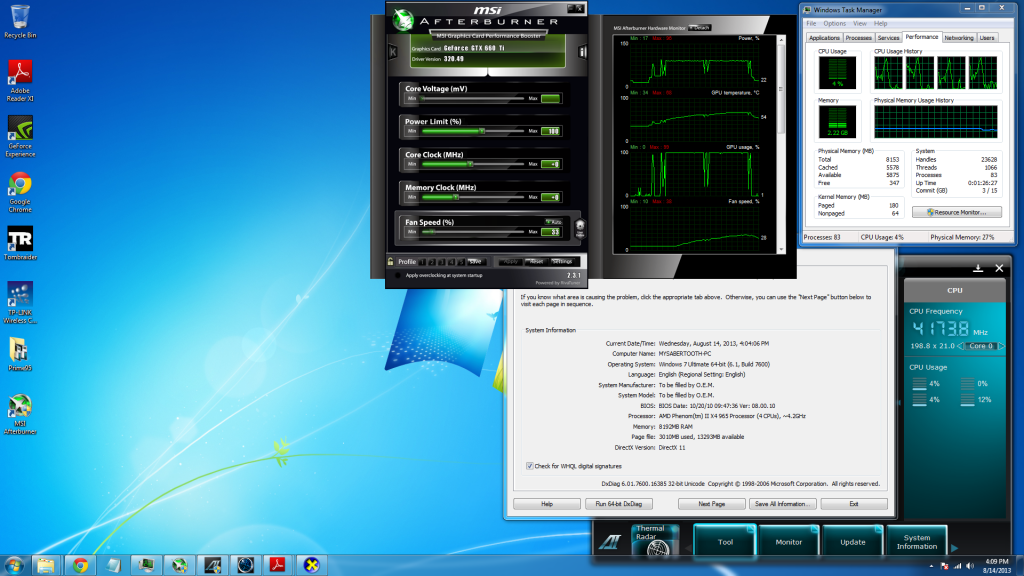The width and height of the screenshot is (1024, 576).
Task: Toggle fan speed Auto mode
Action: (x=553, y=221)
